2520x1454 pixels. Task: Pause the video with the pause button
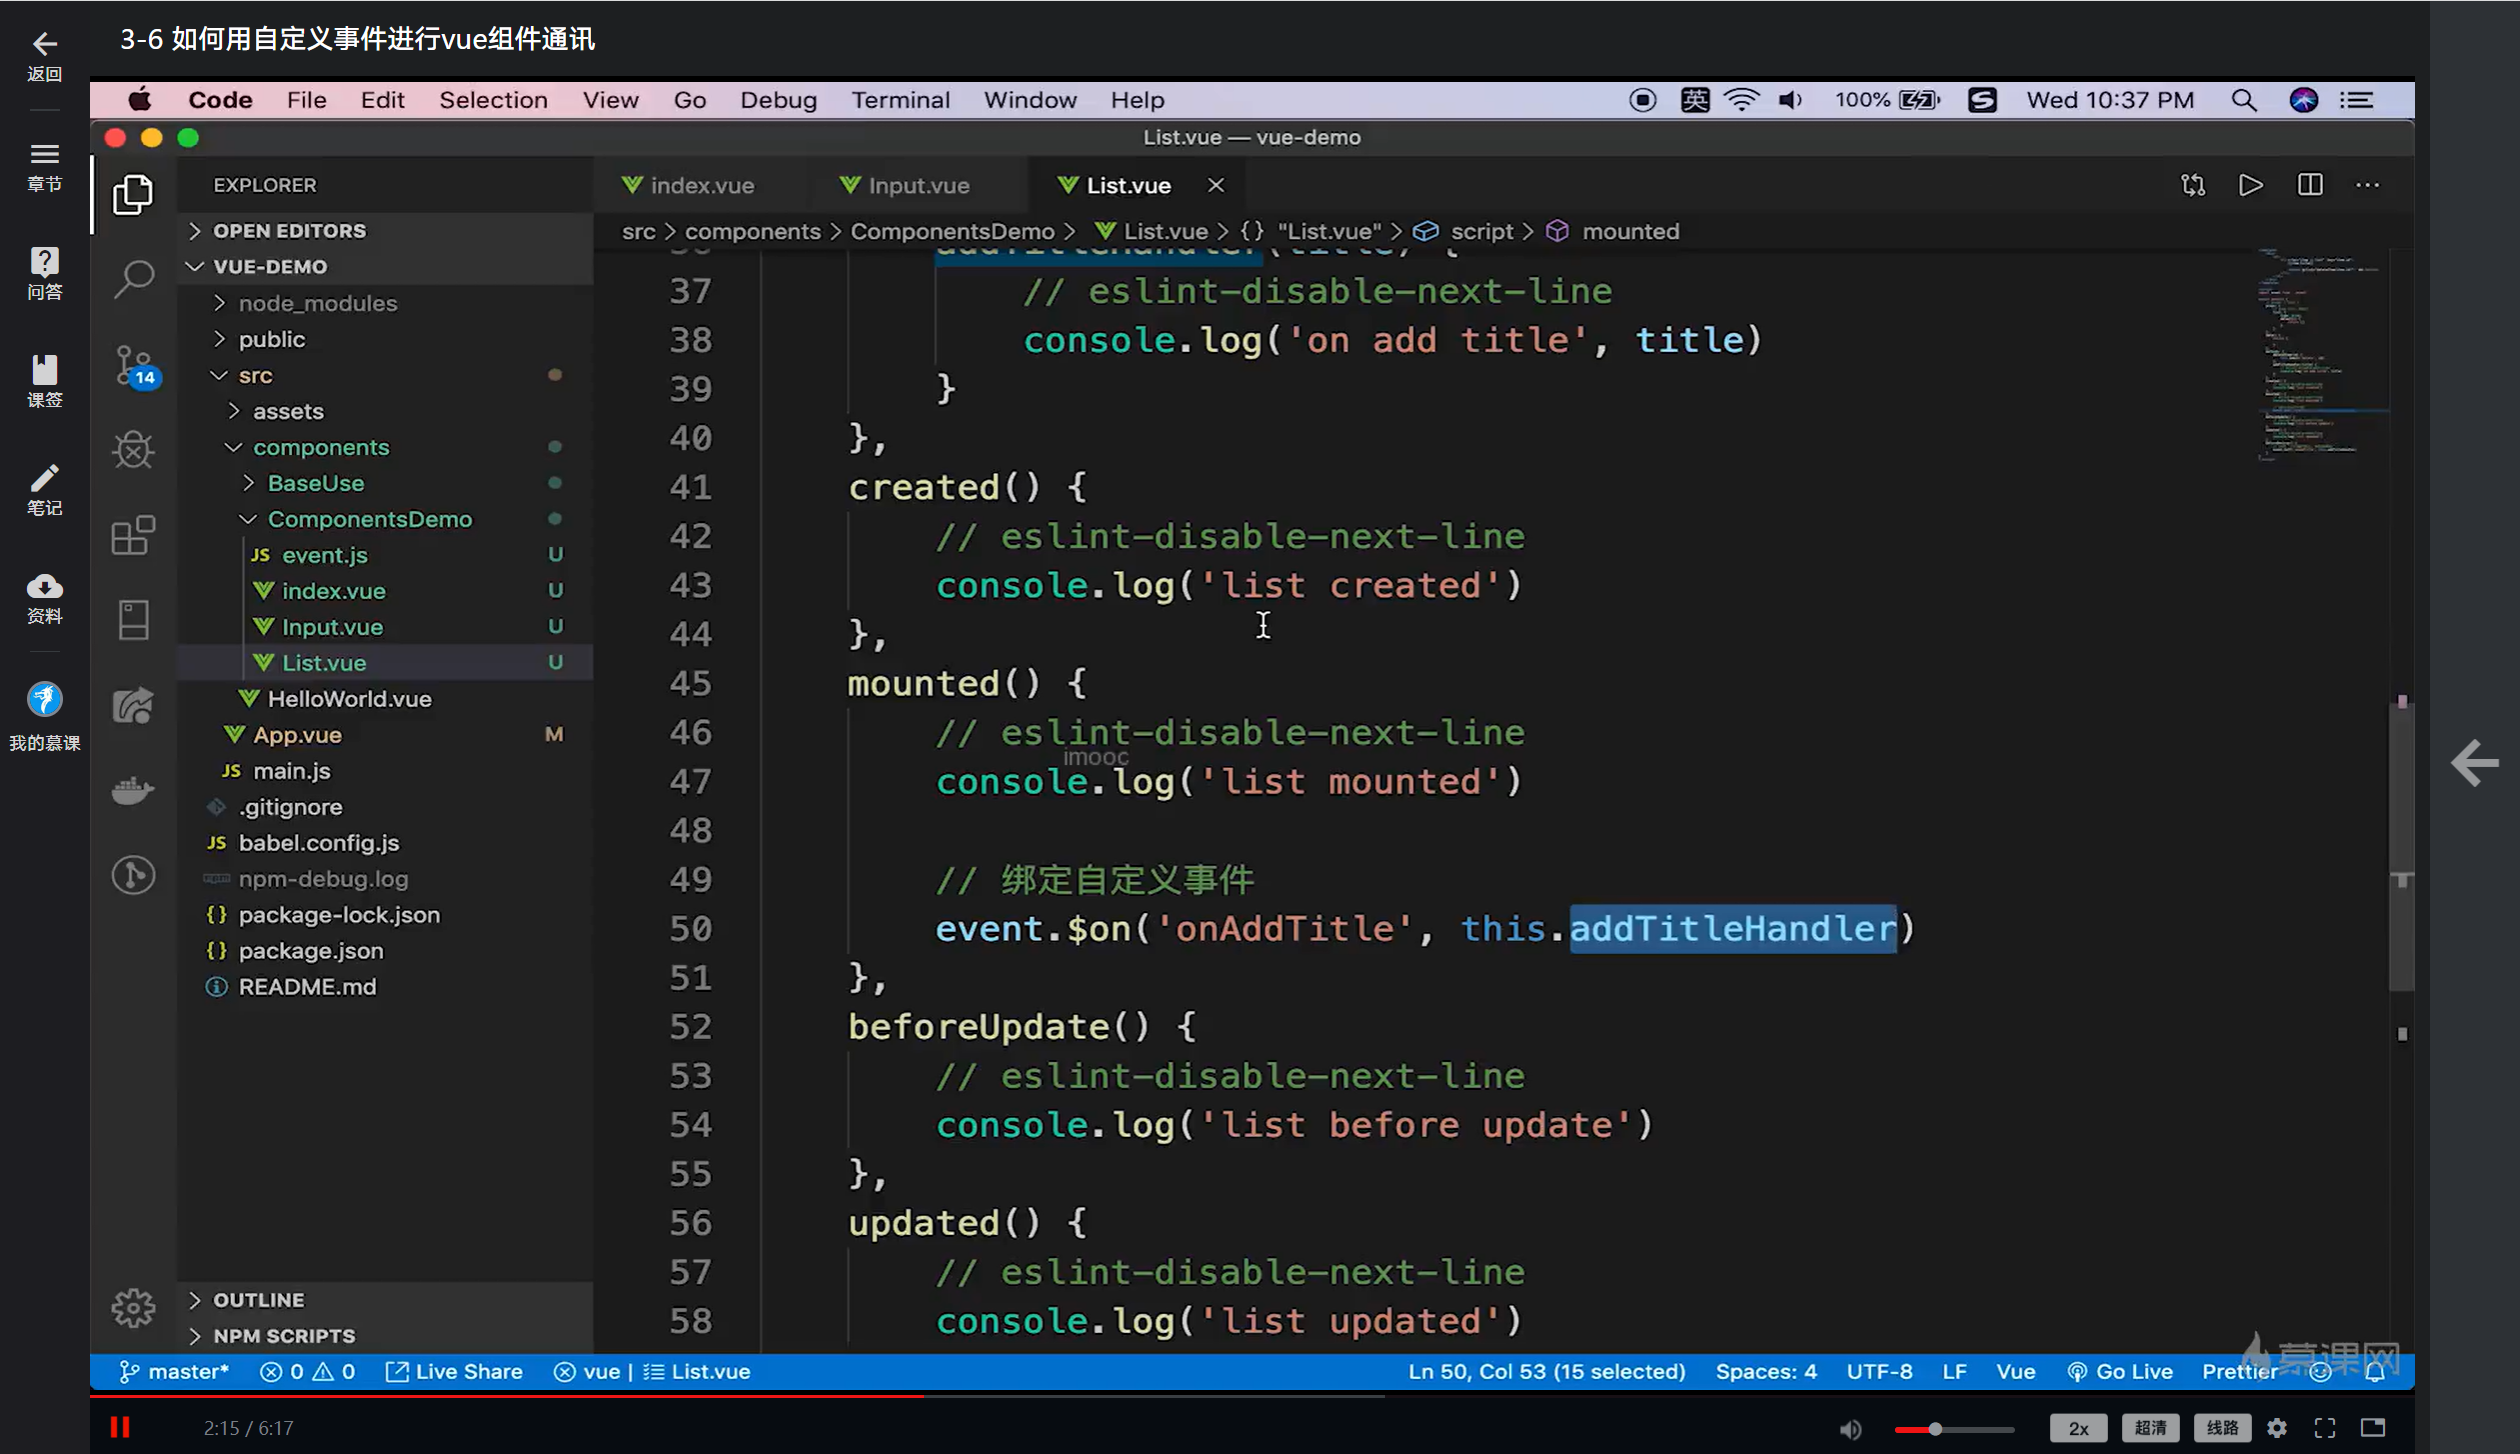click(120, 1427)
